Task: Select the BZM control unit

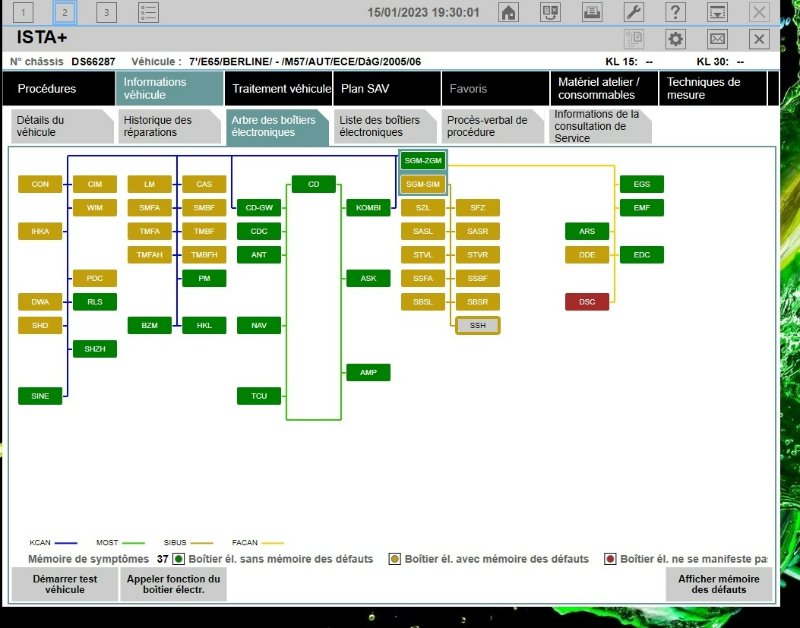Action: click(149, 325)
